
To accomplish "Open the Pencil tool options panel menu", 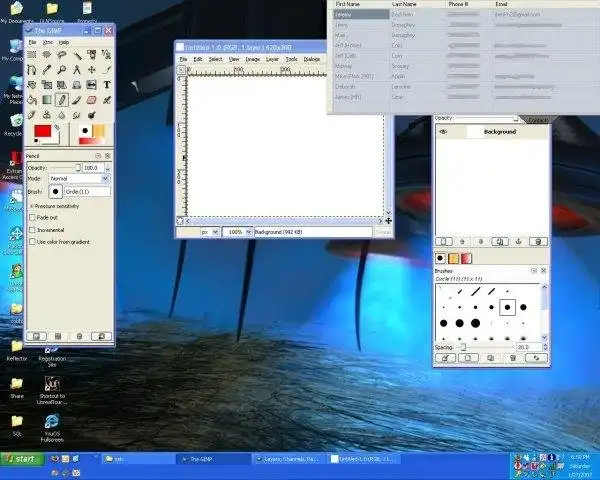I will click(98, 156).
